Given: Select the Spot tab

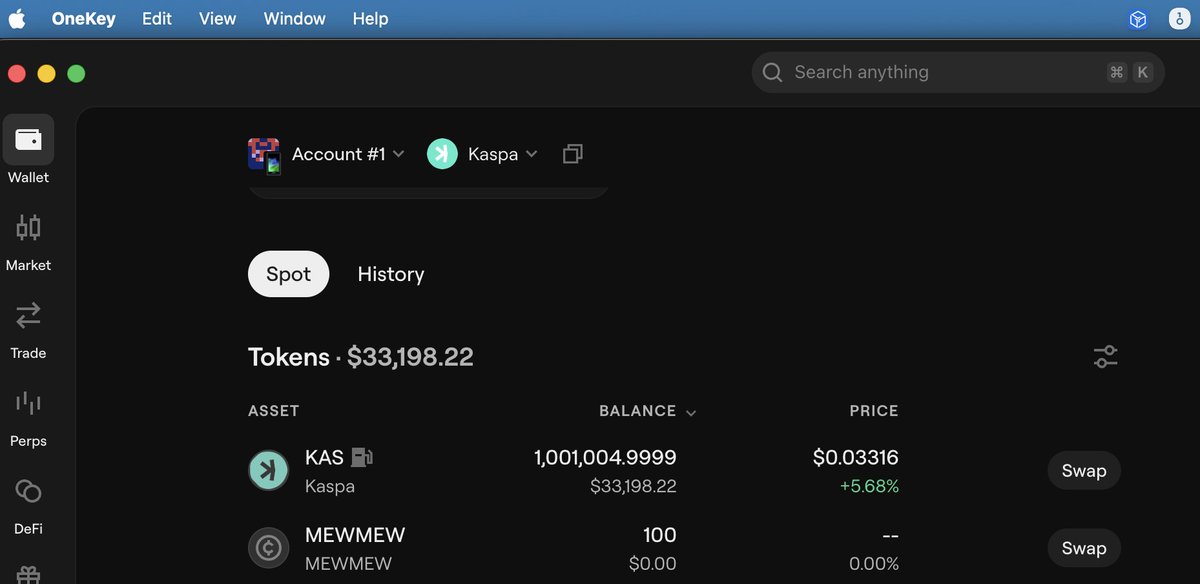Looking at the screenshot, I should [288, 274].
